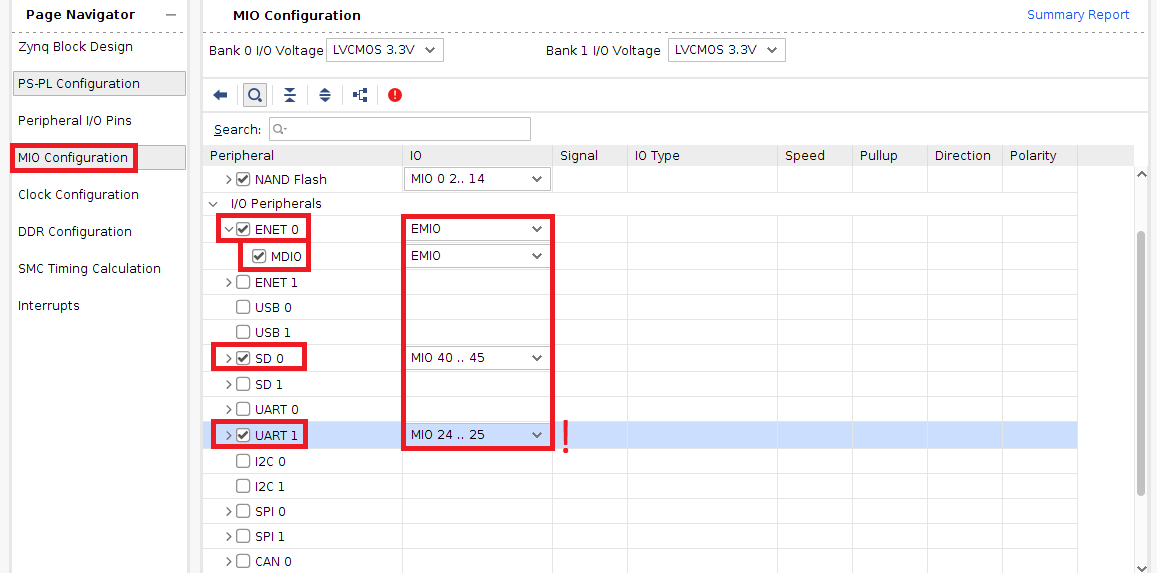Expand the SPI 0 tree row
1157x573 pixels.
point(228,511)
